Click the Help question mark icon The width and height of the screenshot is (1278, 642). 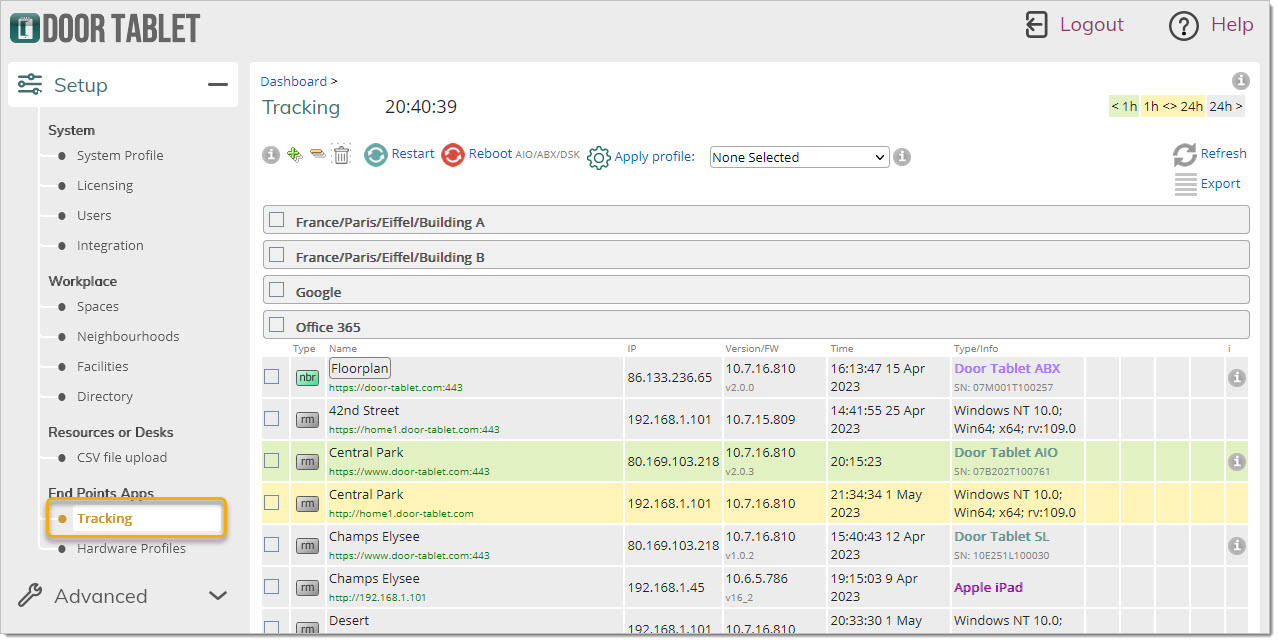point(1183,26)
